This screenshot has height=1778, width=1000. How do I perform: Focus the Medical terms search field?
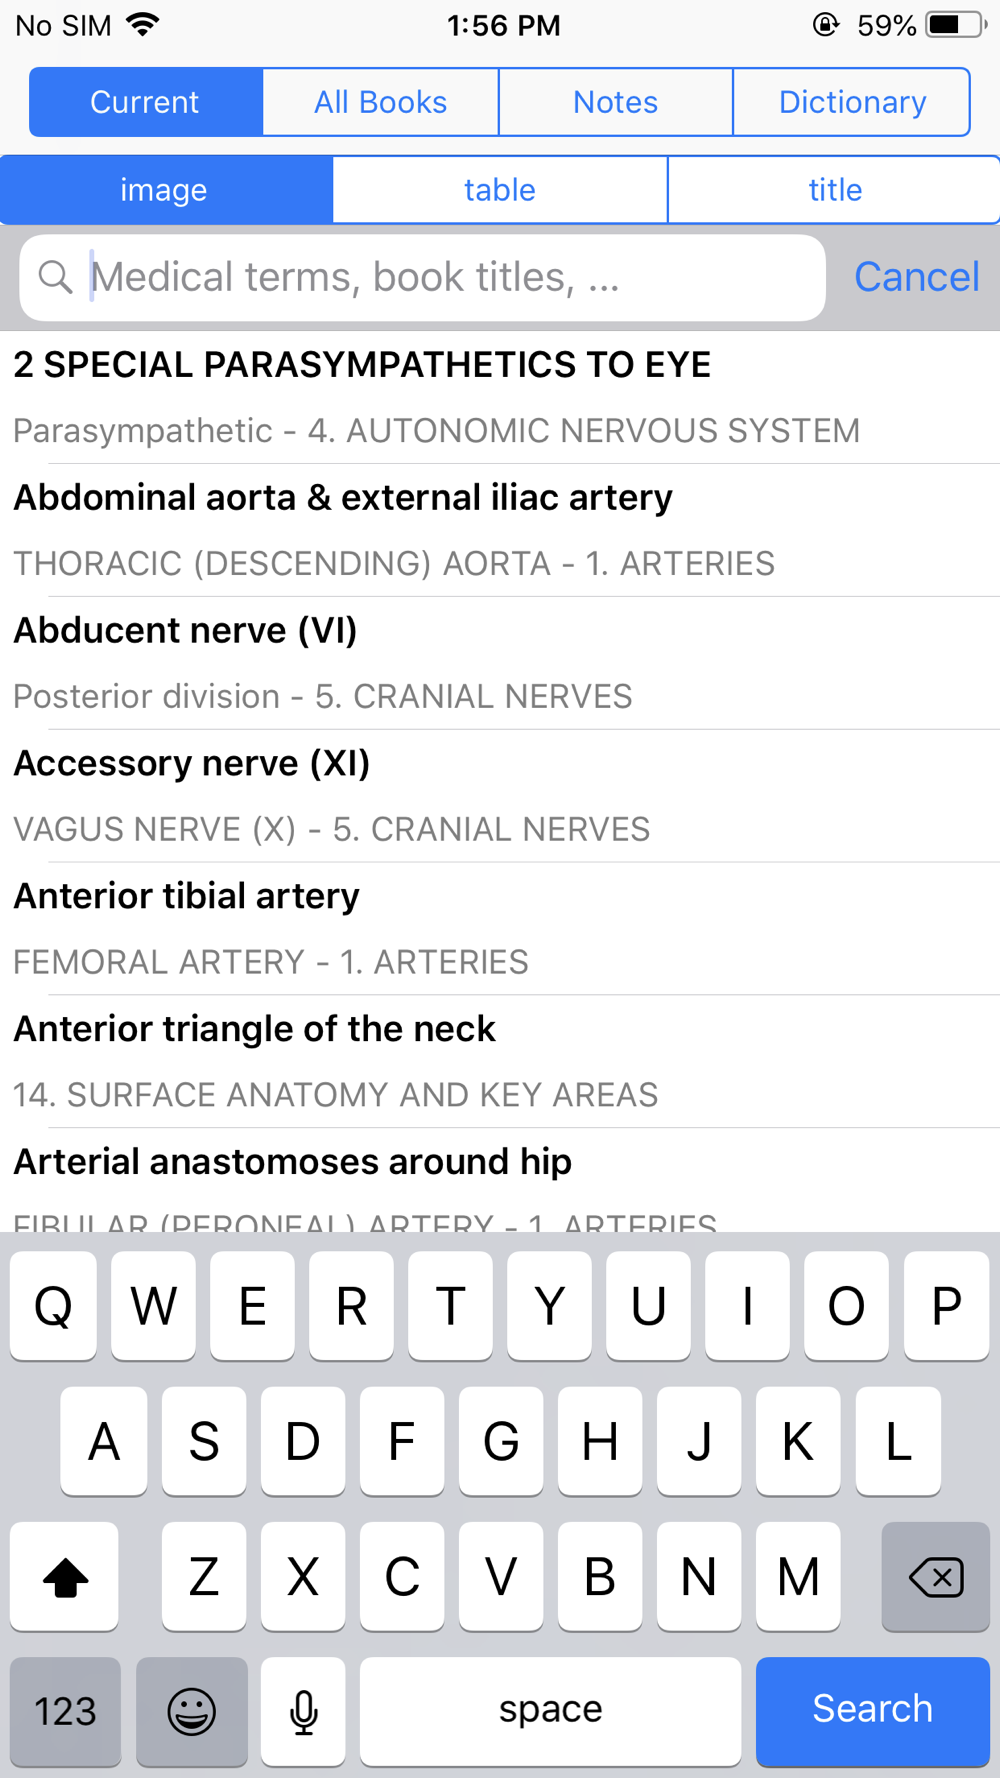point(422,278)
